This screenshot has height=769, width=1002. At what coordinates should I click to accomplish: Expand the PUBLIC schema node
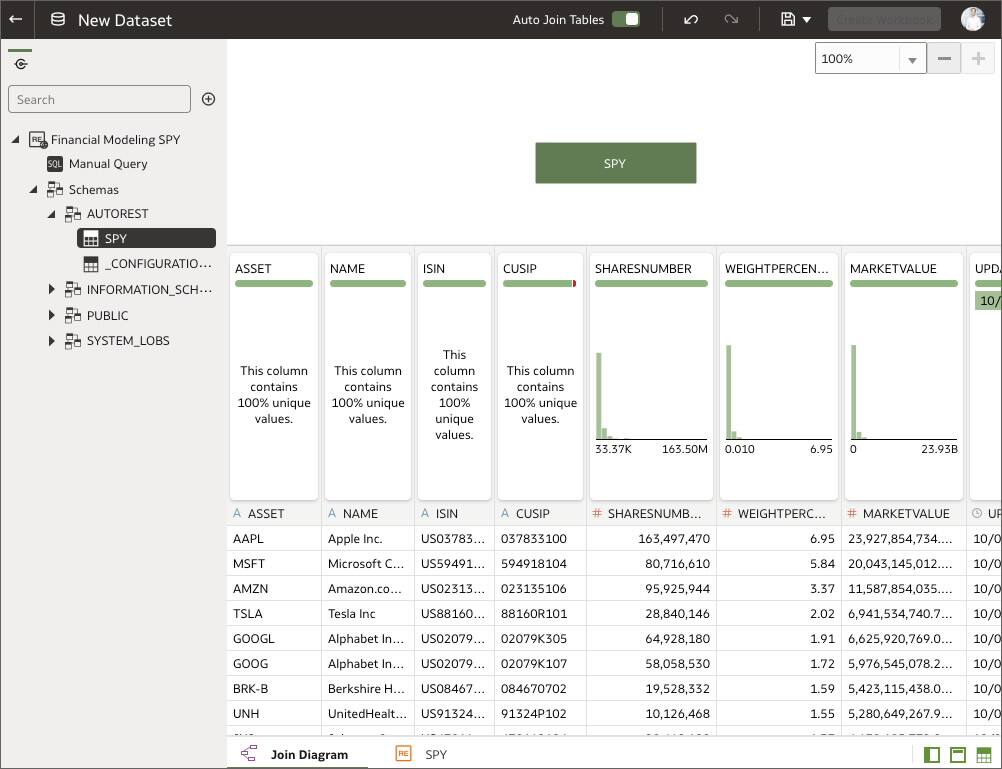coord(52,315)
